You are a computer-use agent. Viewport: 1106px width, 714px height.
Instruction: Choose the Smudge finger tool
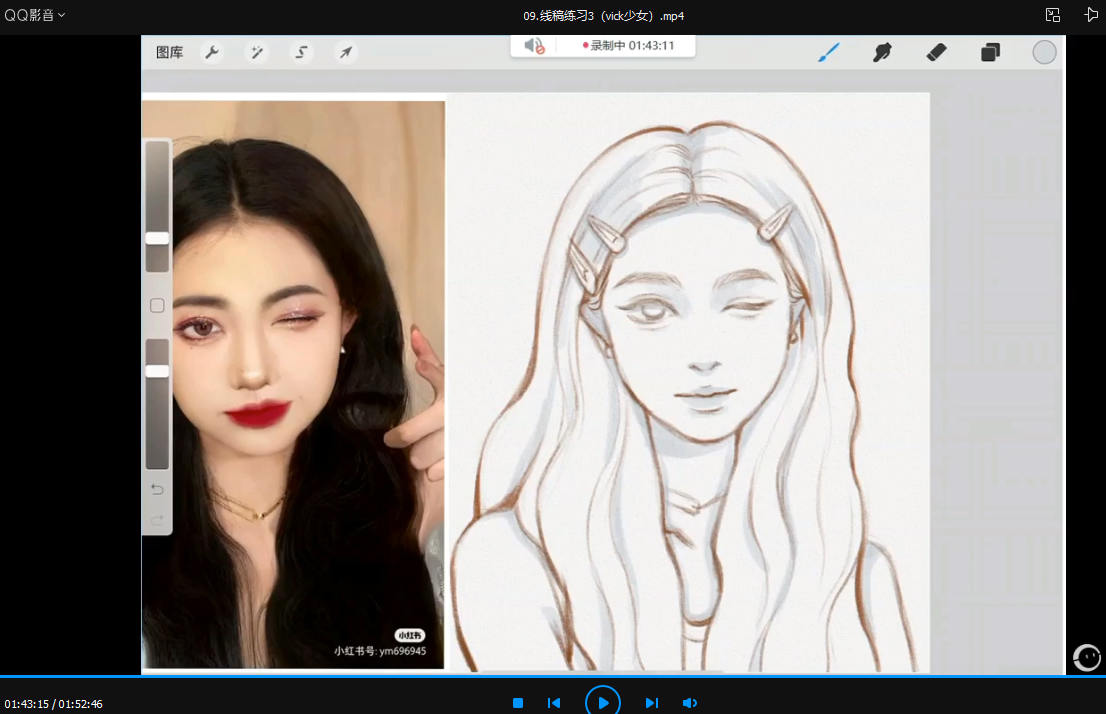click(x=882, y=52)
